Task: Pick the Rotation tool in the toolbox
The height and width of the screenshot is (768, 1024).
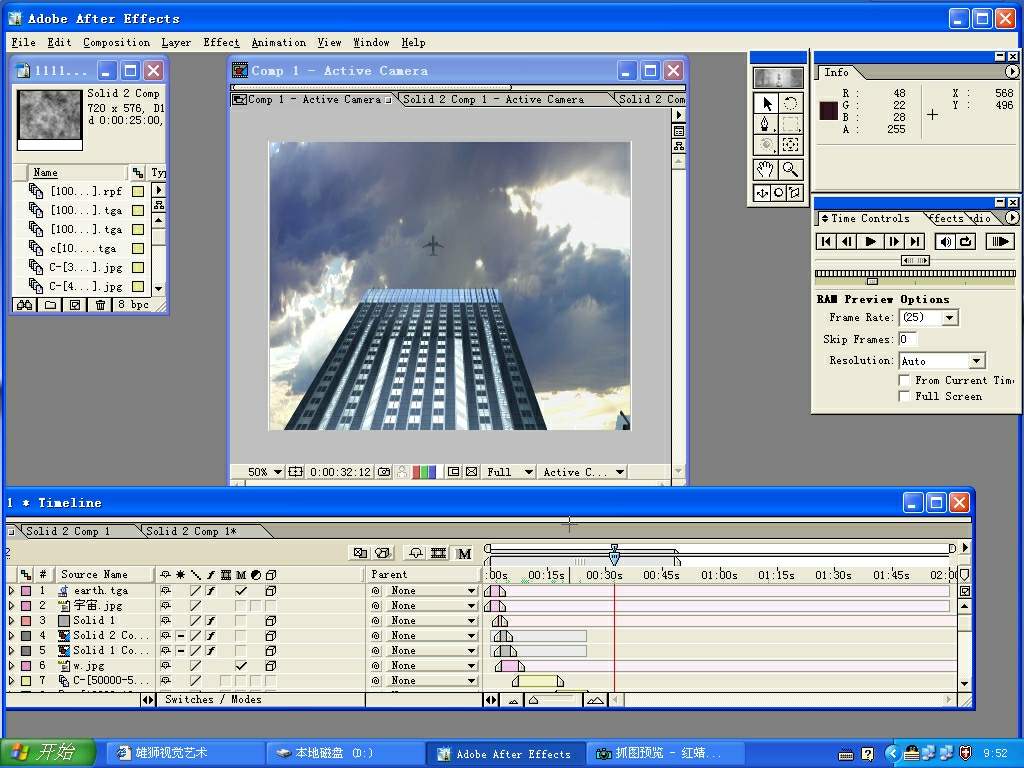Action: tap(791, 103)
